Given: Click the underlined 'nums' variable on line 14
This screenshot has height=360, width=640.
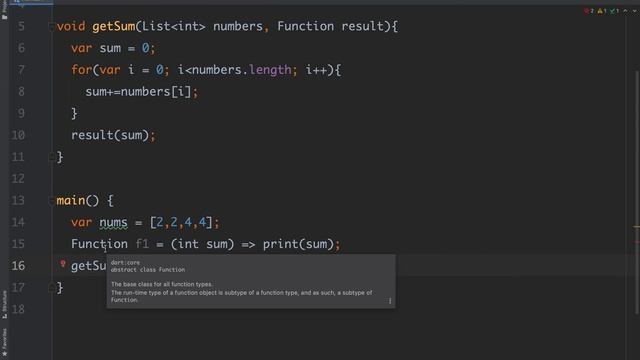Looking at the screenshot, I should click(113, 222).
